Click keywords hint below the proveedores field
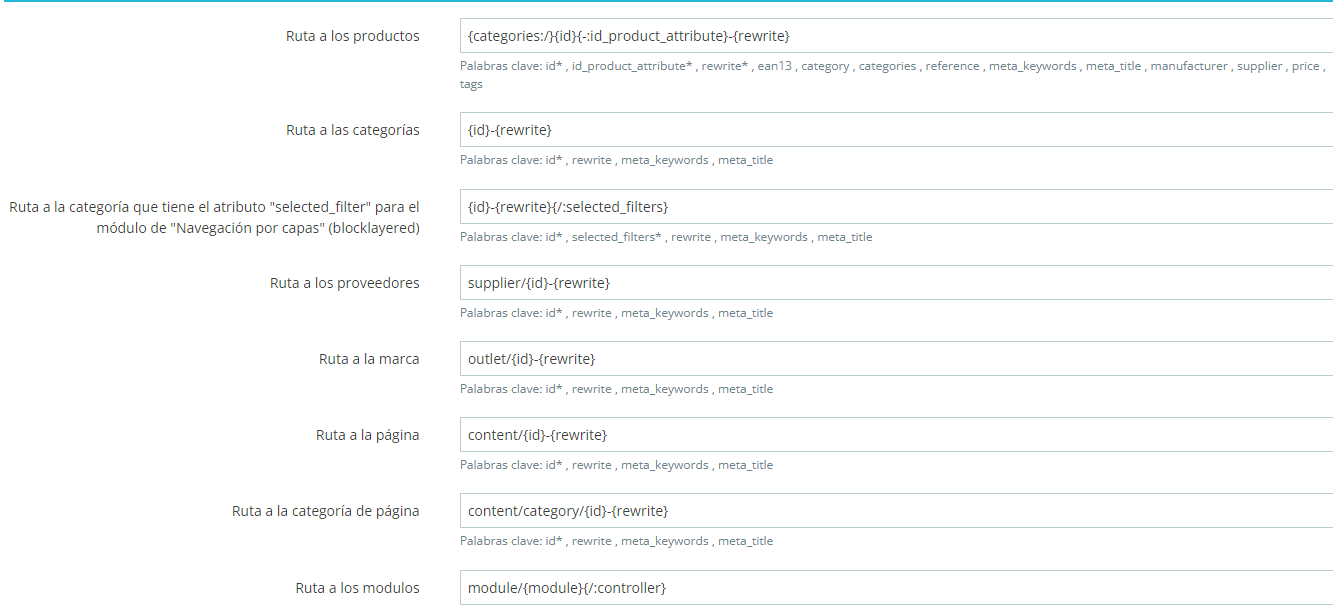Screen dimensions: 1333x612 tap(616, 313)
